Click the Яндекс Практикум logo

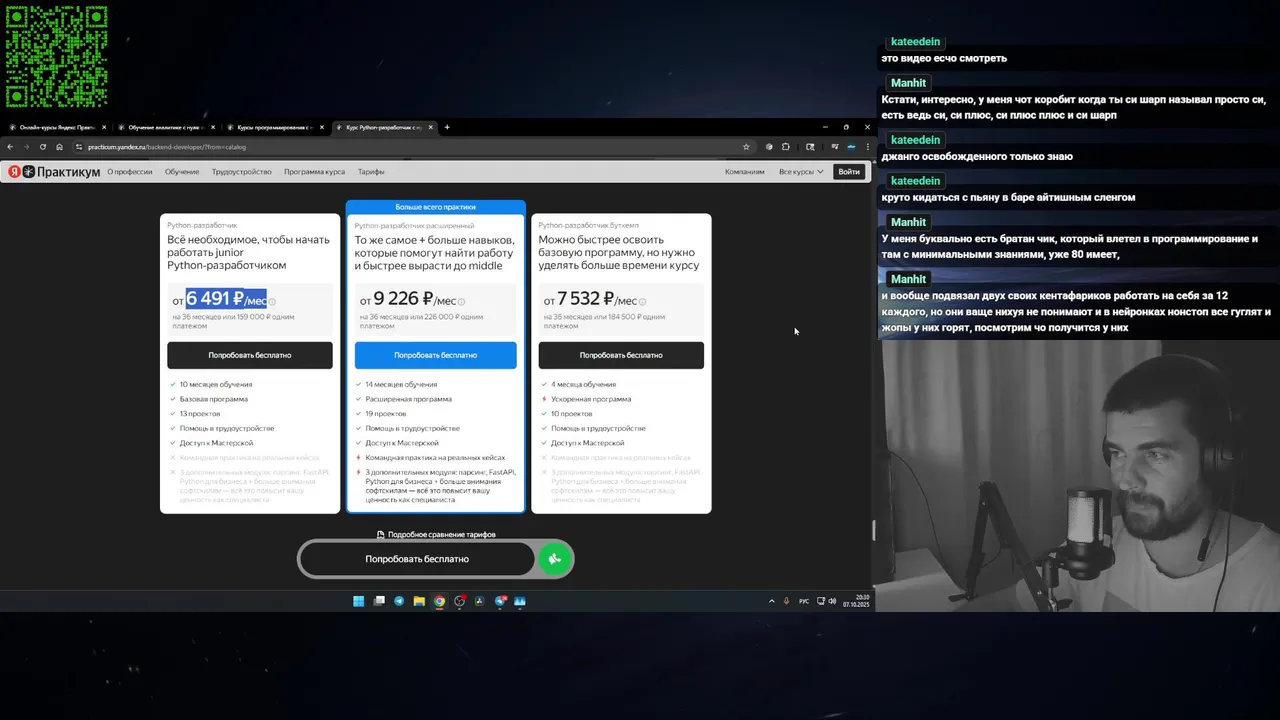[x=54, y=172]
